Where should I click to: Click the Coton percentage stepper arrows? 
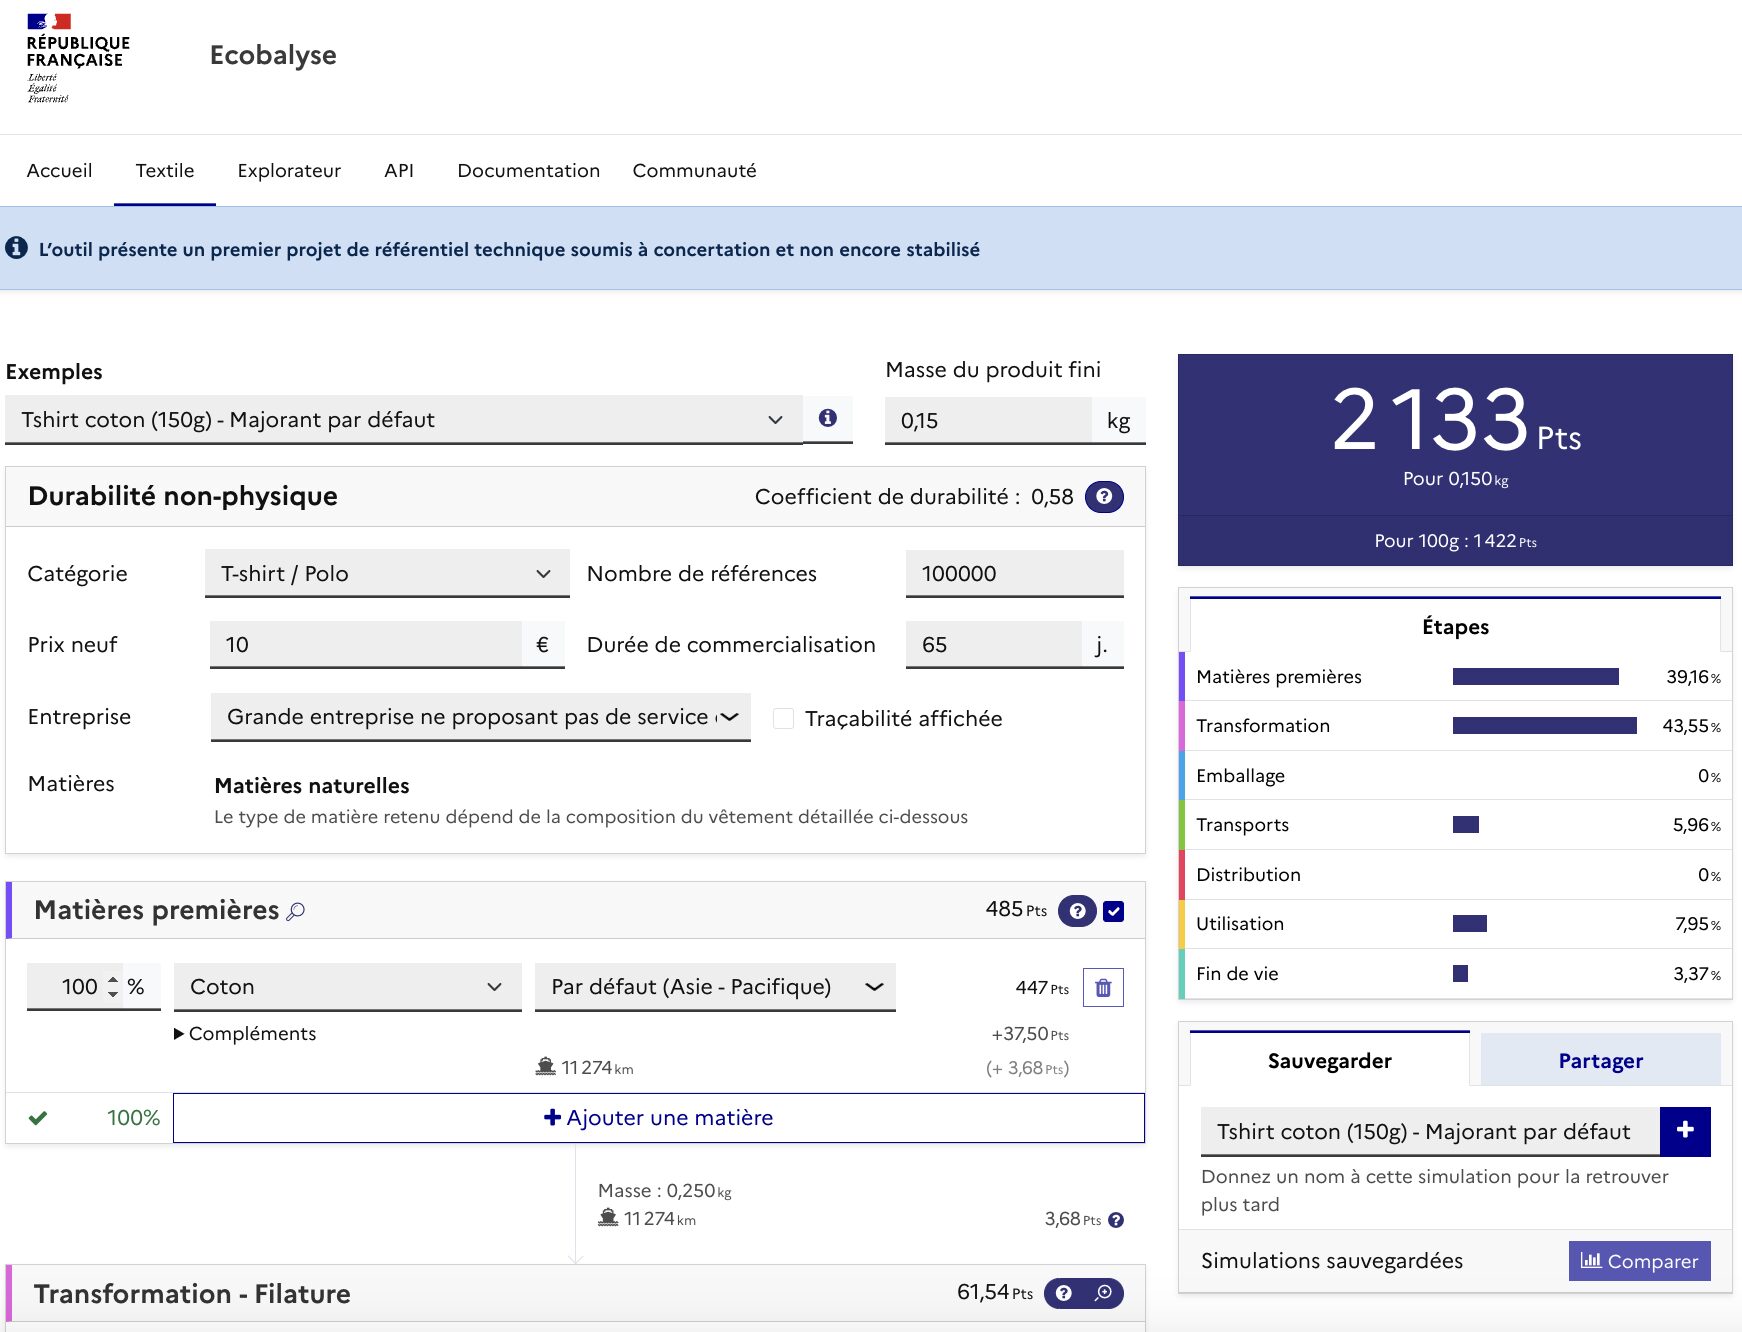(113, 987)
